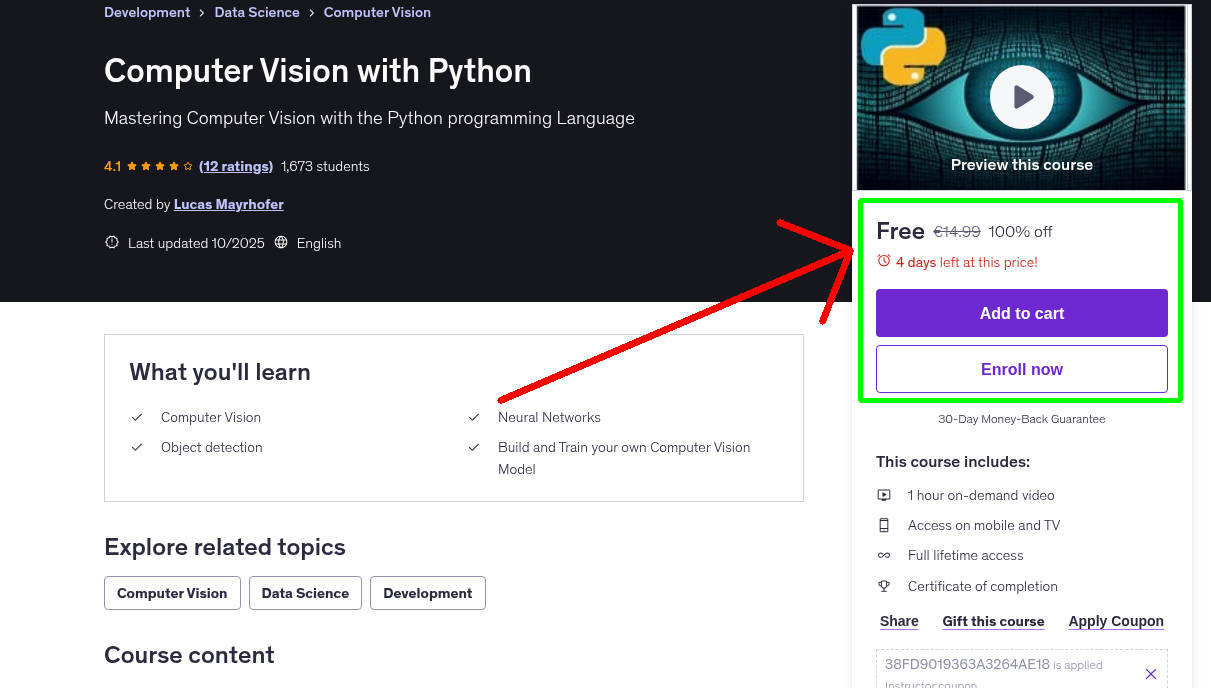Image resolution: width=1211 pixels, height=688 pixels.
Task: Click the globe icon beside English
Action: tap(281, 242)
